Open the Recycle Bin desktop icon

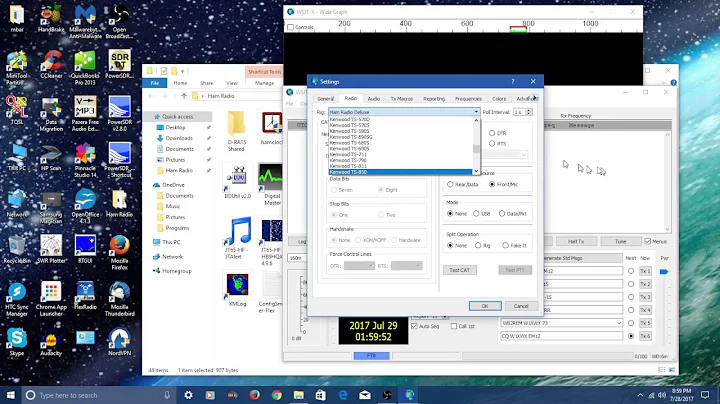tap(17, 249)
